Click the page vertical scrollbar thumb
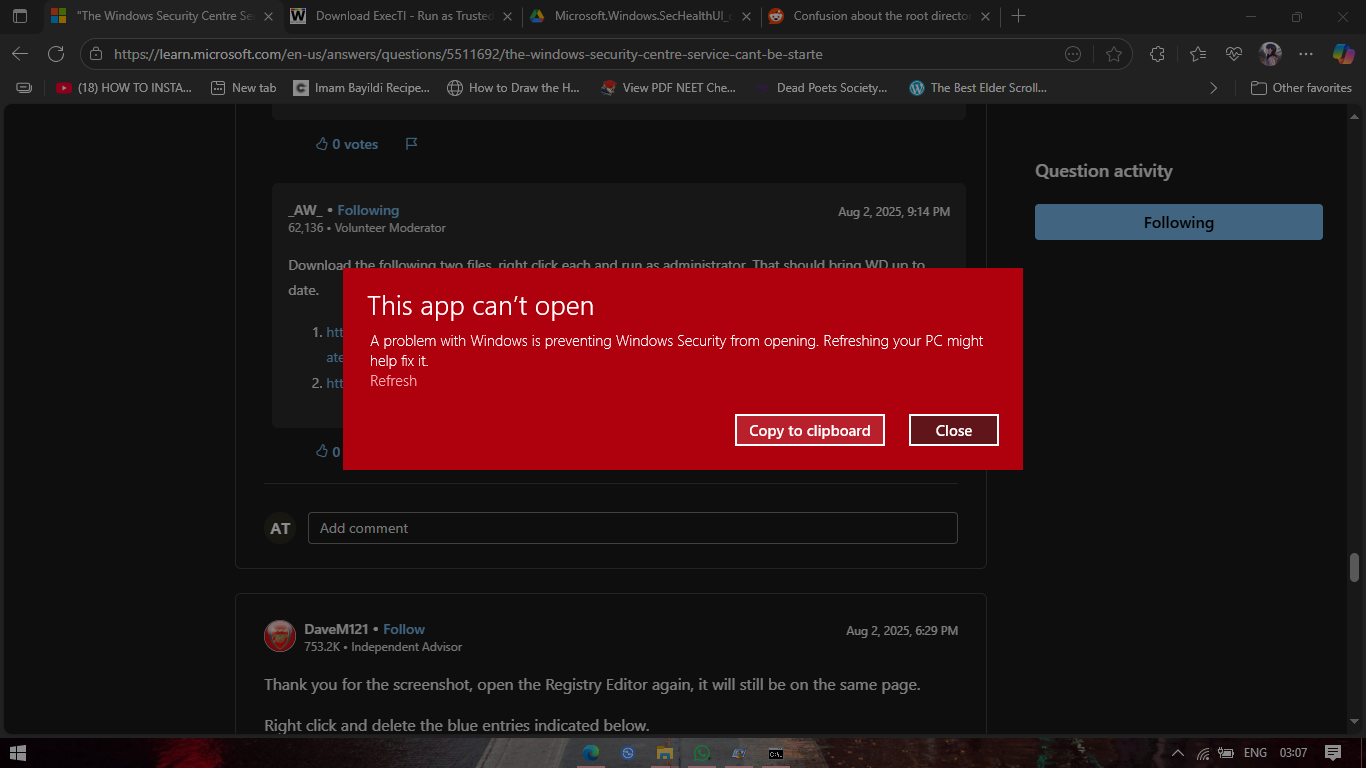 click(x=1355, y=567)
